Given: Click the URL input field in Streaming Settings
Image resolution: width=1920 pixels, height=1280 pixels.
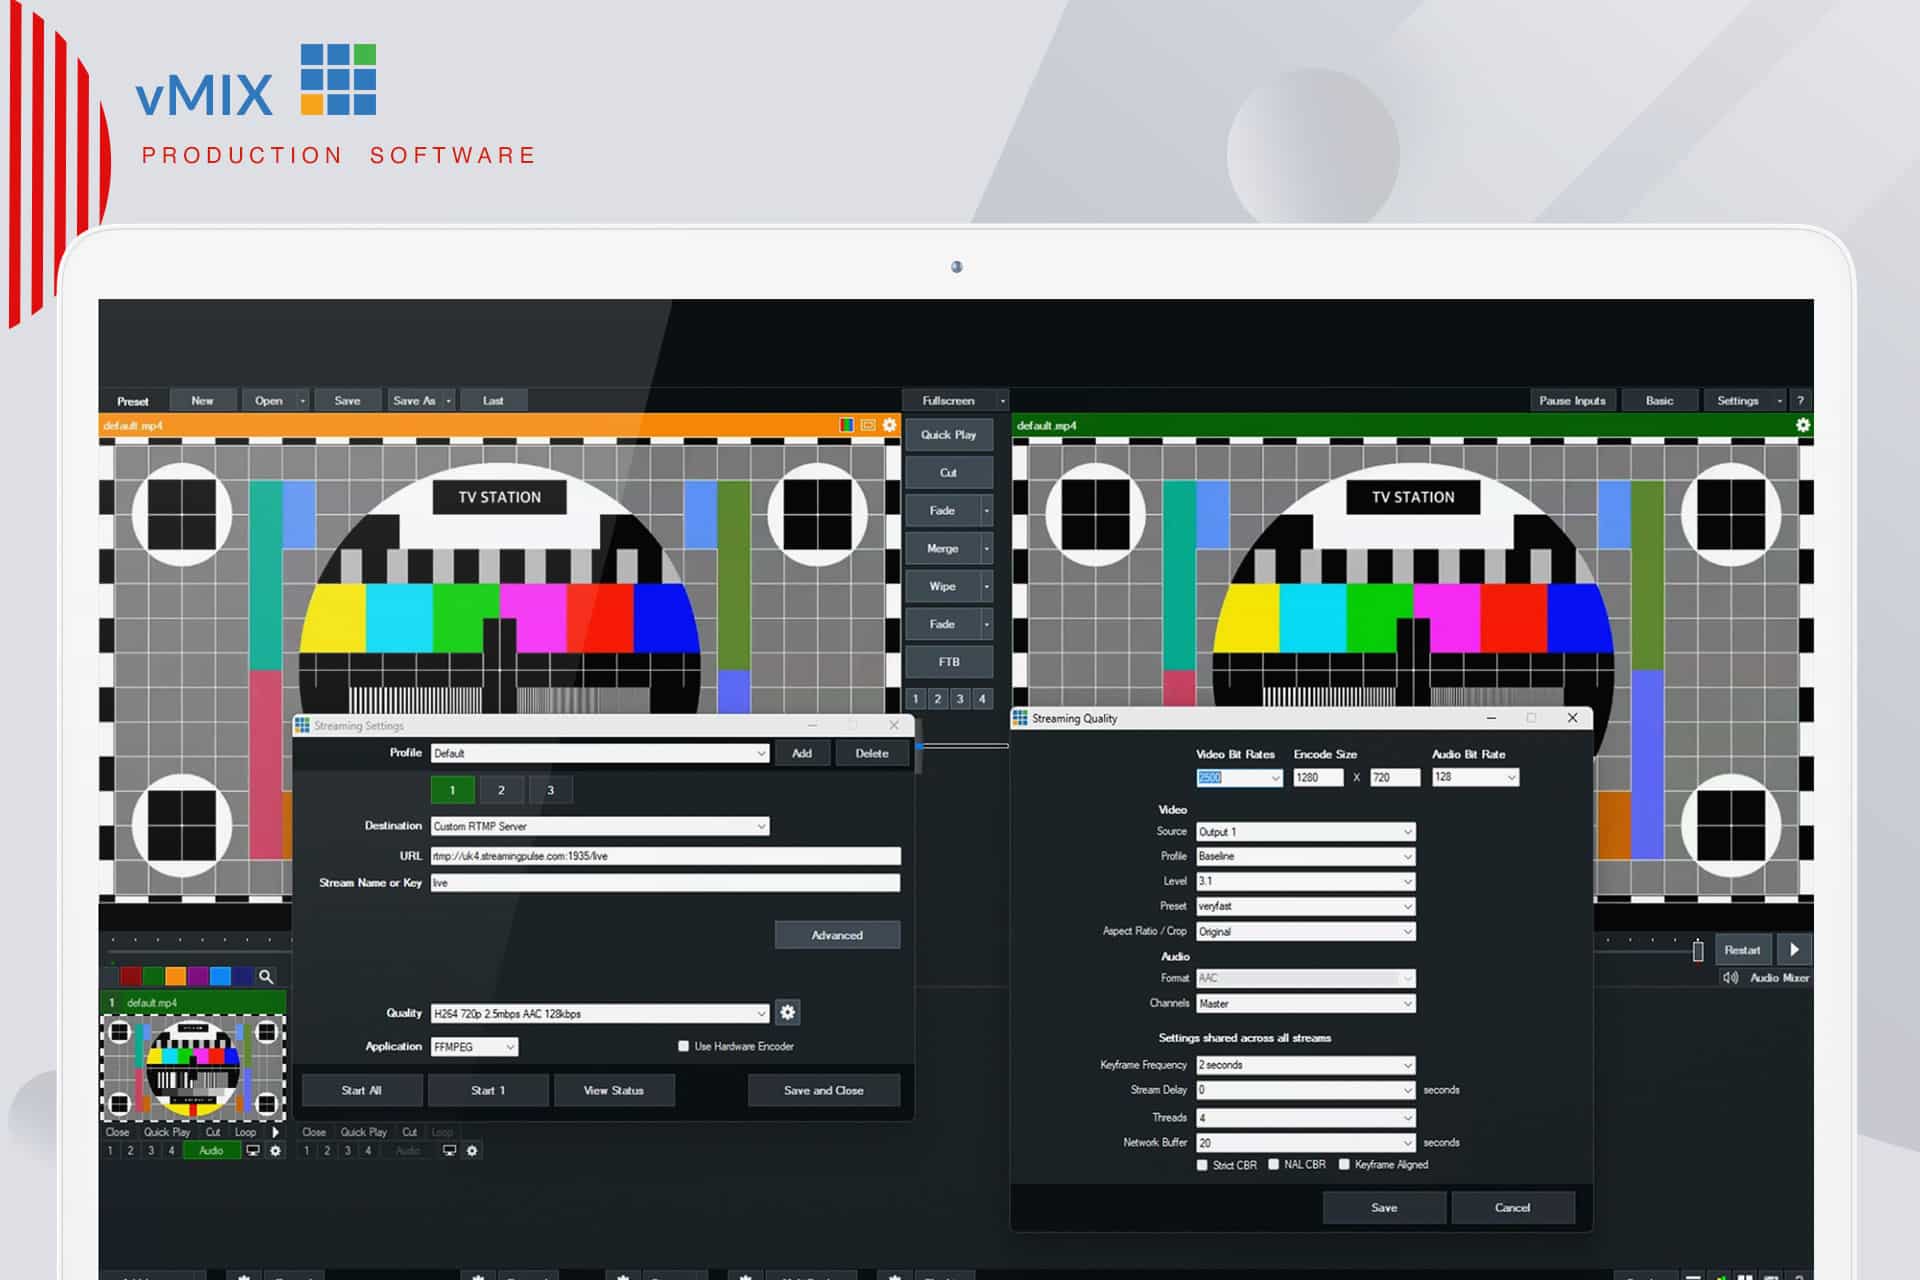Looking at the screenshot, I should tap(665, 856).
